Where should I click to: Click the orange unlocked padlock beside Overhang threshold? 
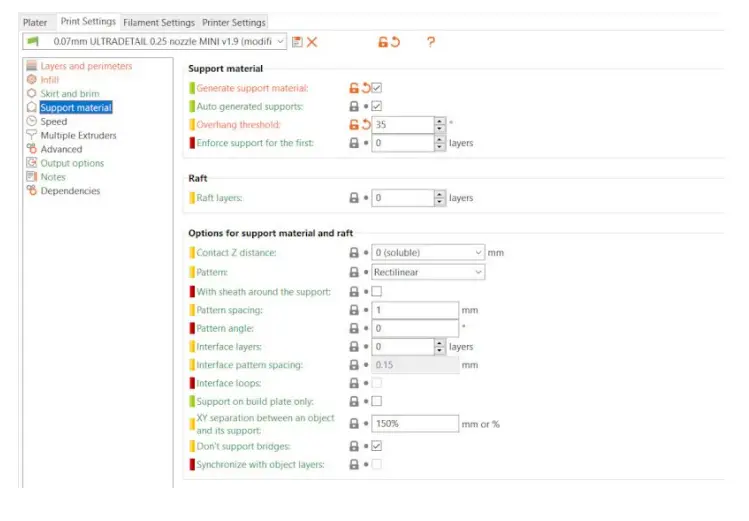coord(353,125)
